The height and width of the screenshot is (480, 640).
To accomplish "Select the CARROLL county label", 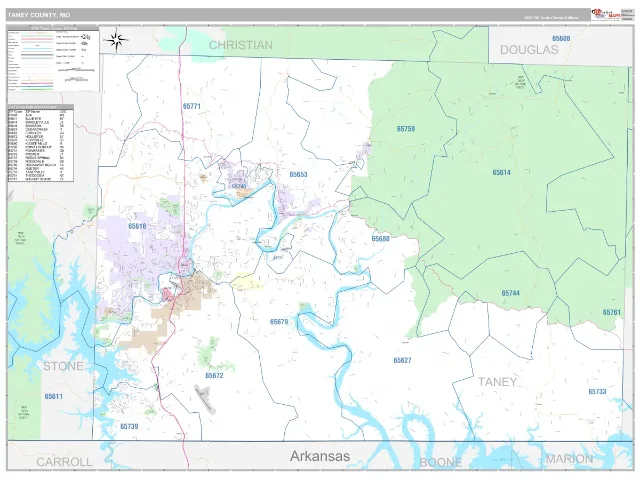I will point(64,462).
